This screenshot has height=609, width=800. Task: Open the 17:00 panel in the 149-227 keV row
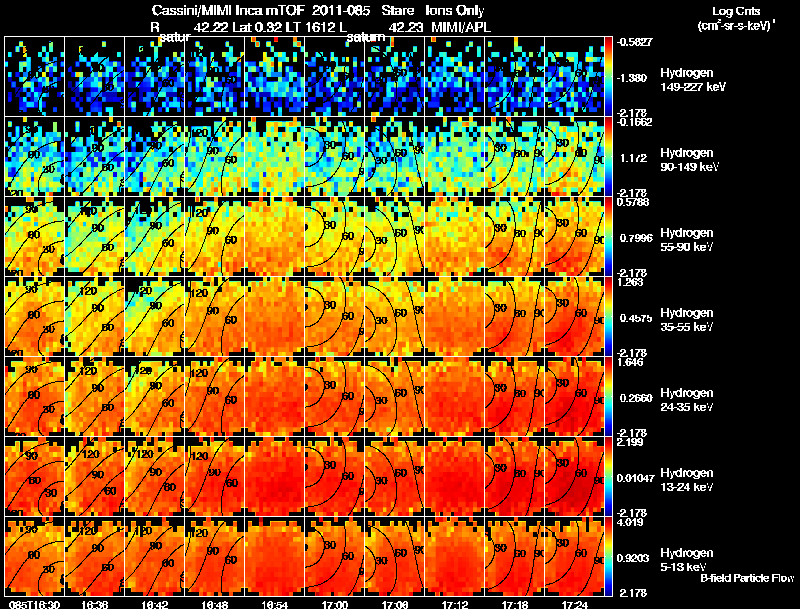tap(335, 77)
